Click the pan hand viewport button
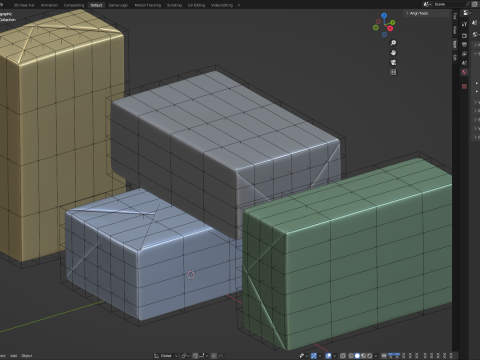The height and width of the screenshot is (360, 480). [393, 52]
